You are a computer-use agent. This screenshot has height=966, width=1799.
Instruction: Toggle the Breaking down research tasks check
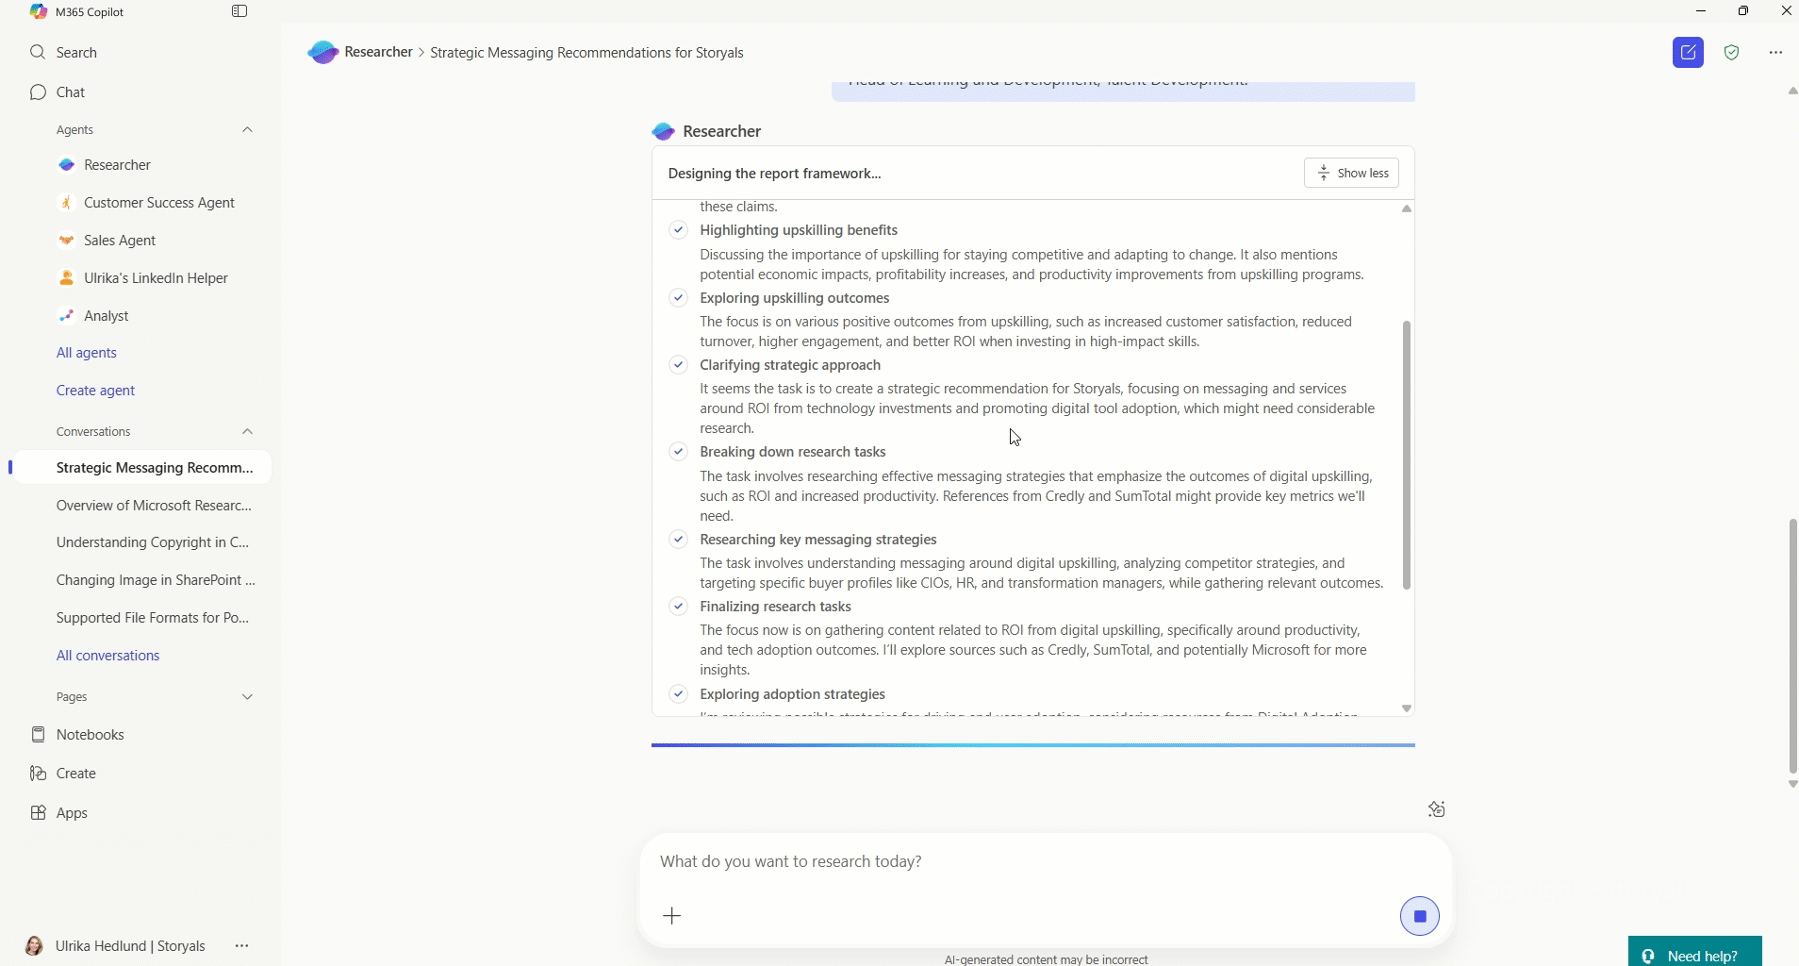coord(678,452)
